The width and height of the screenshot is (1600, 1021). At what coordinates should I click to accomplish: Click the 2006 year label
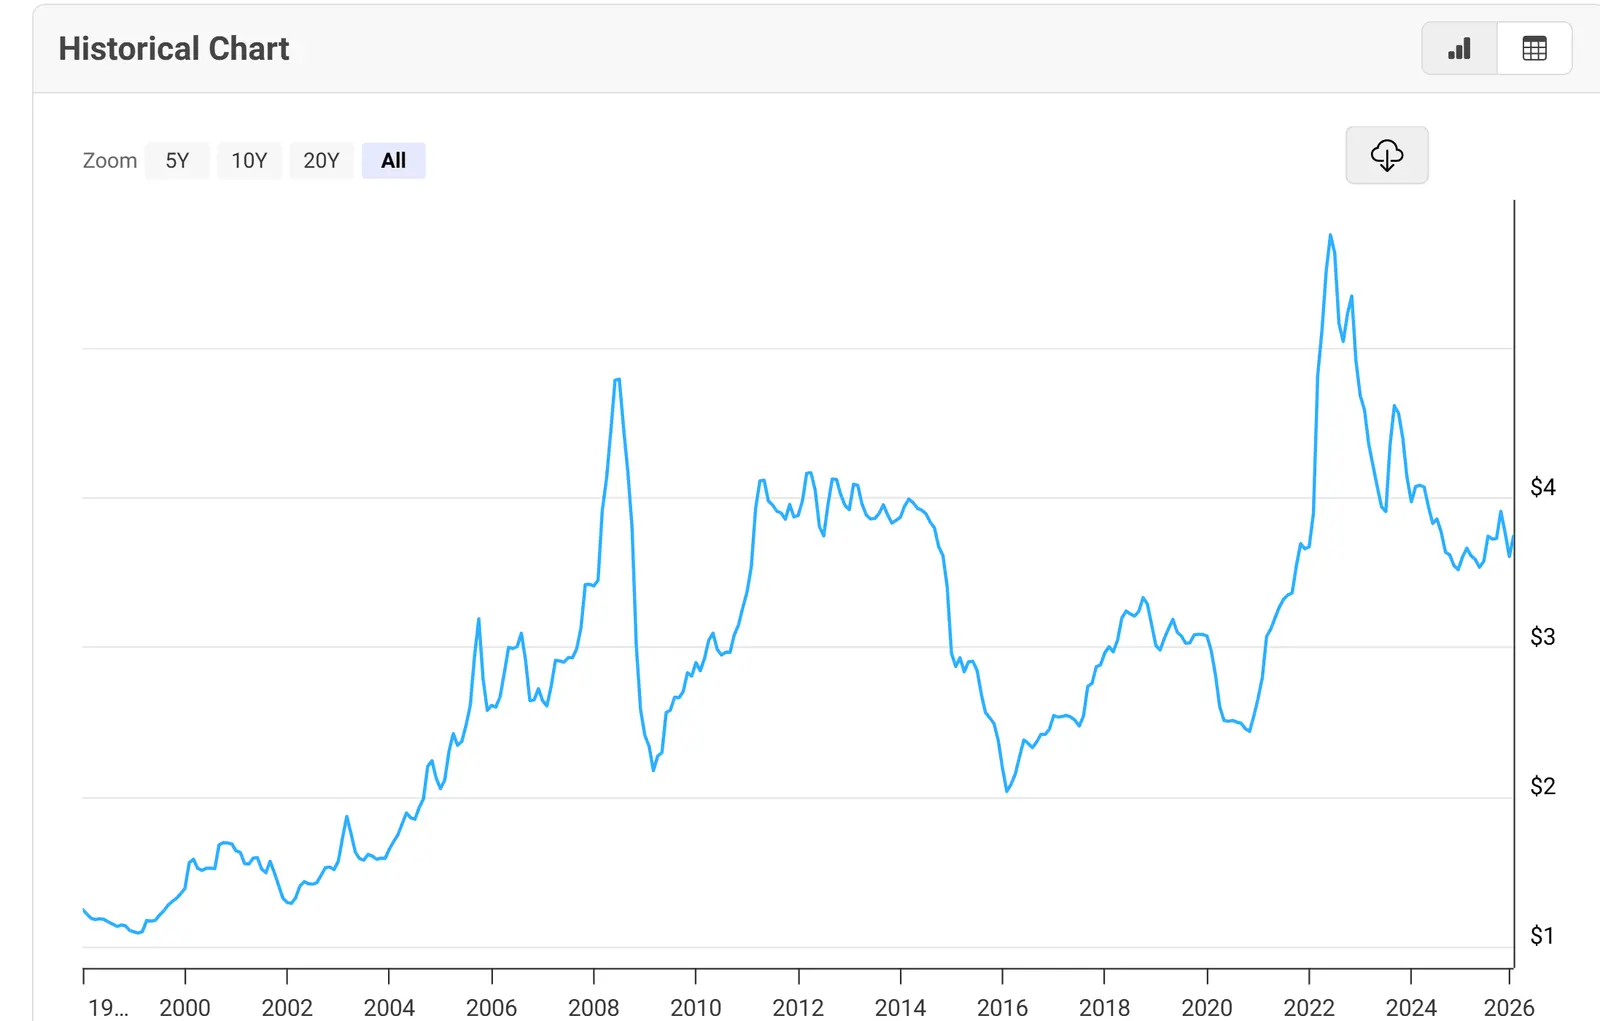(x=492, y=1007)
